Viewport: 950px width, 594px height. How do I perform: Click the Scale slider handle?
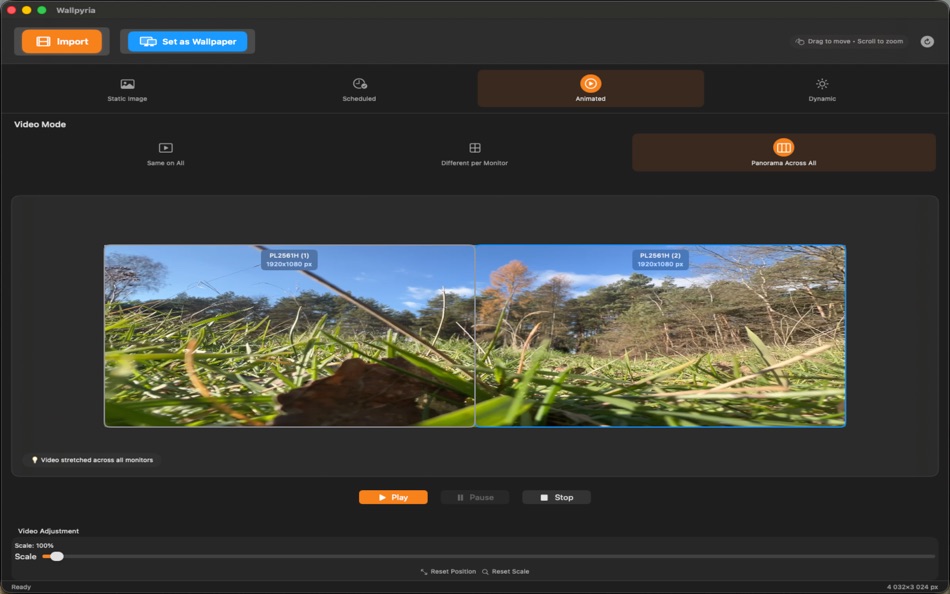click(57, 556)
